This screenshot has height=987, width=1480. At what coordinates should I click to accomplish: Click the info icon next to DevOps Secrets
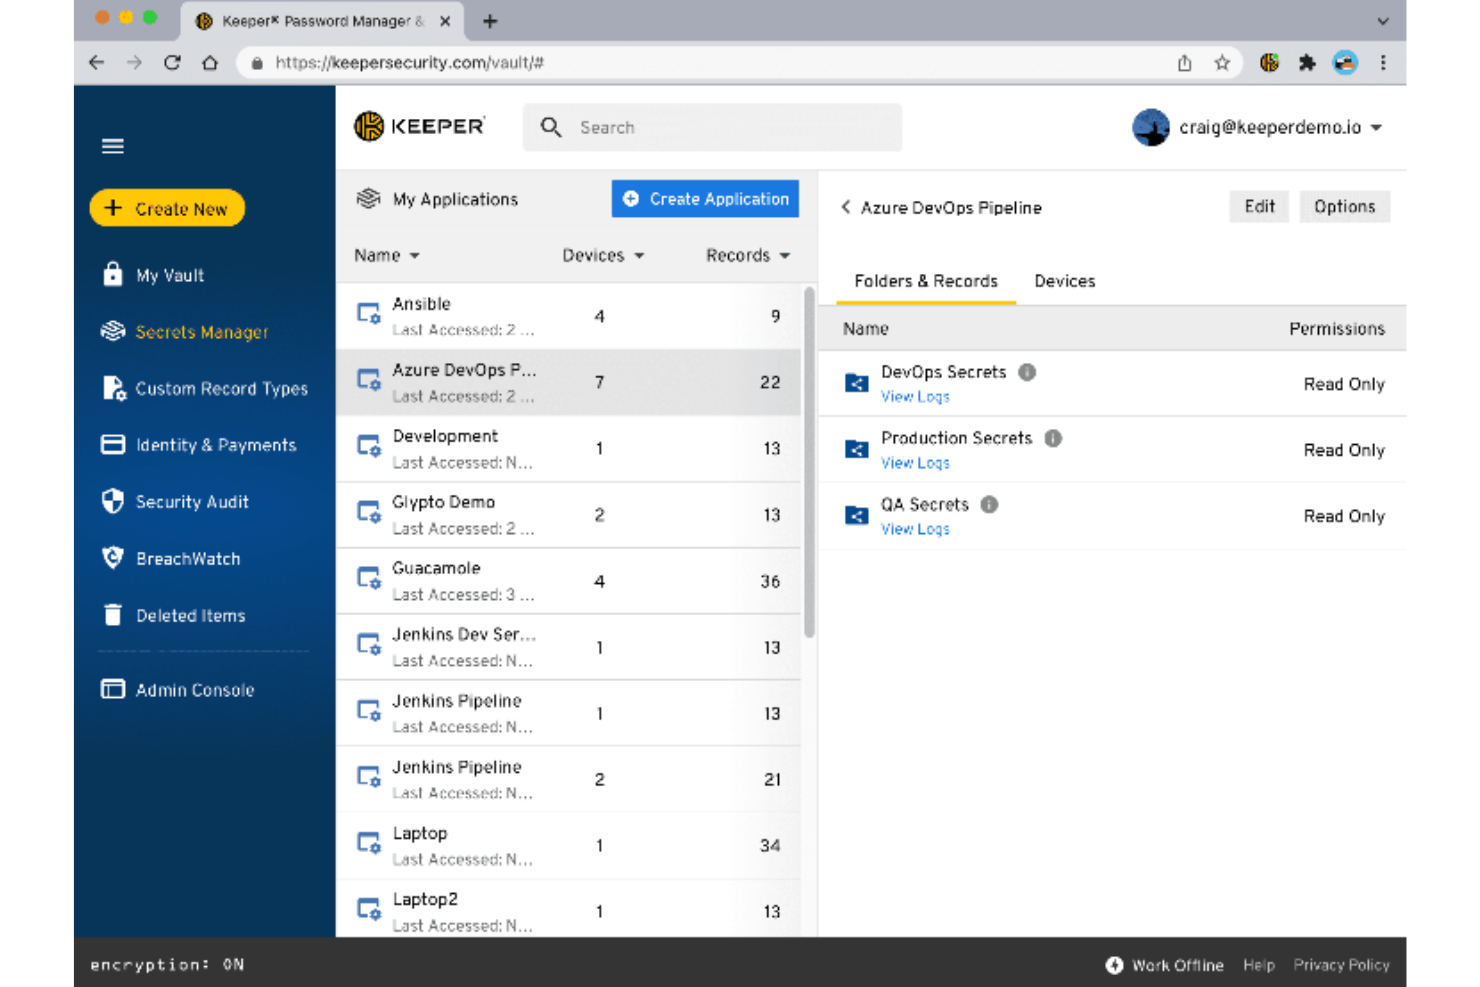coord(1027,371)
